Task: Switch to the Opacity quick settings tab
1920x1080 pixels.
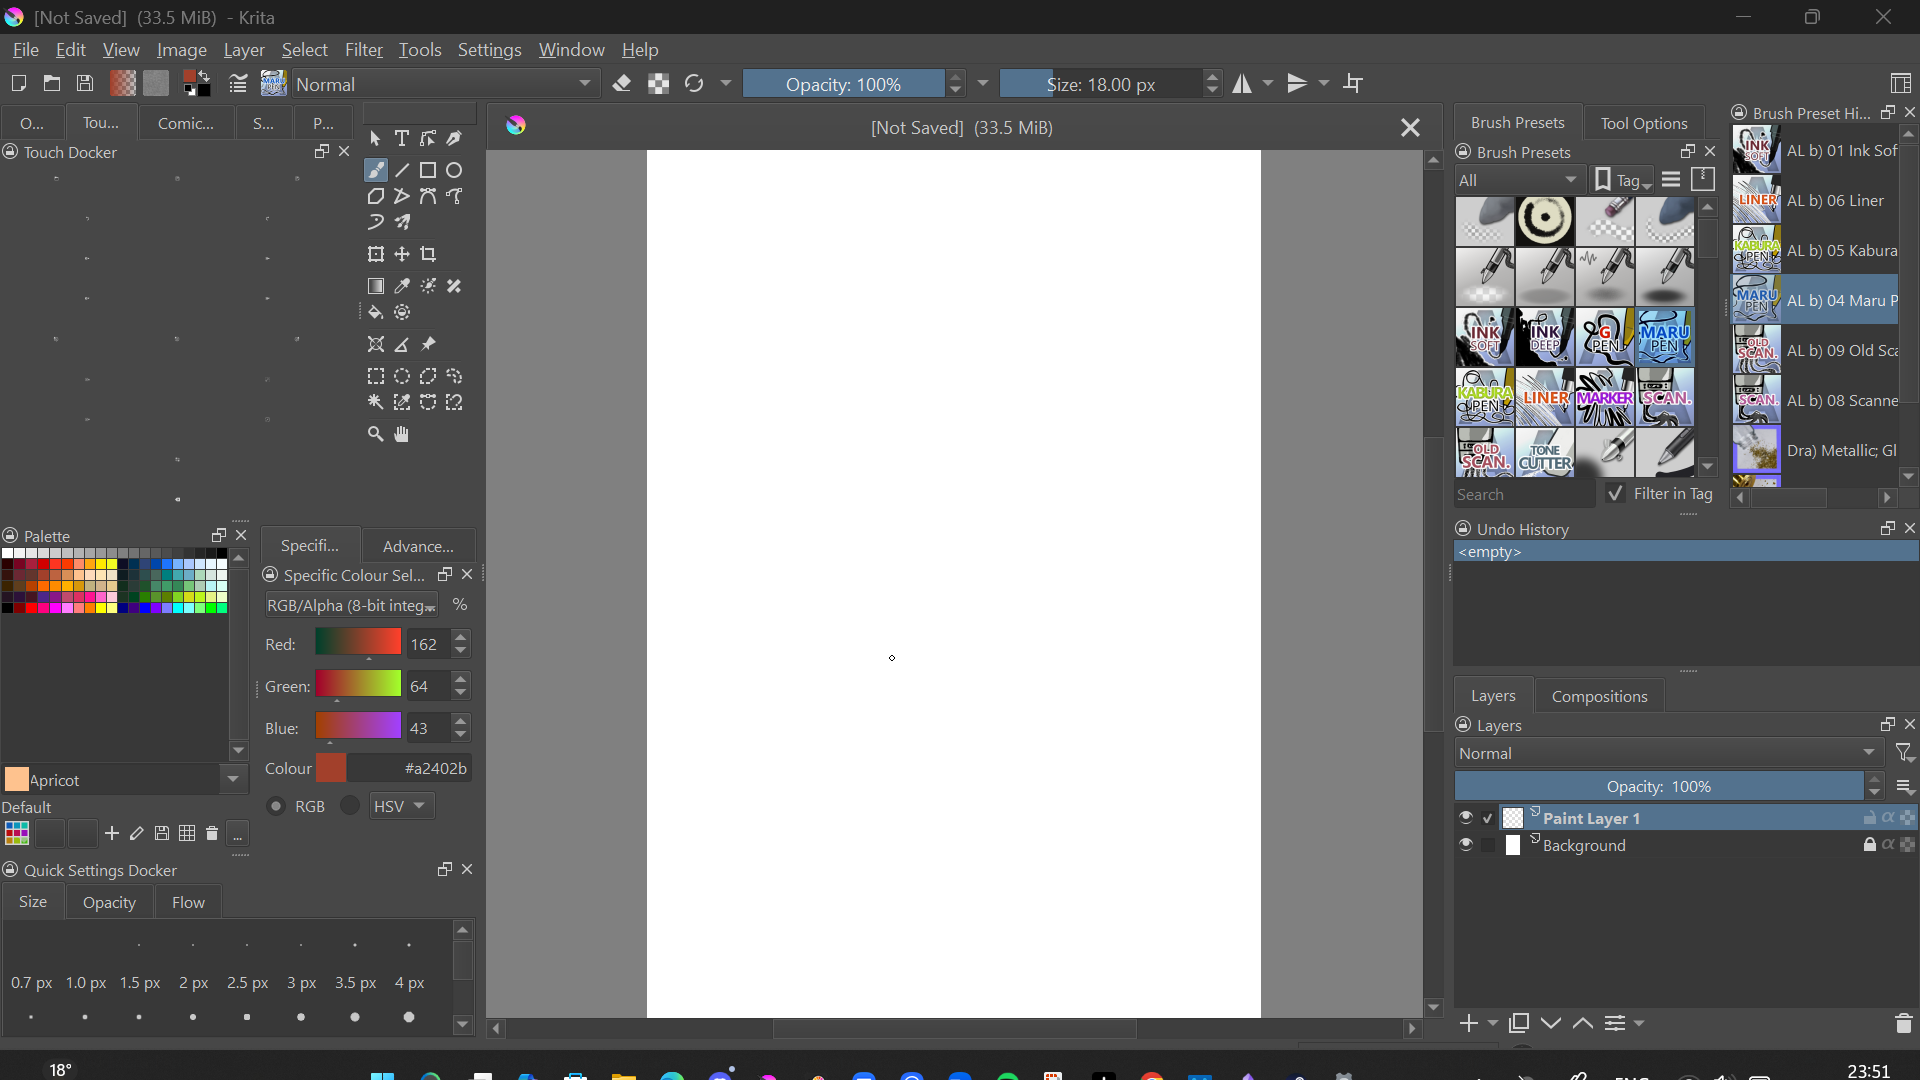Action: [x=109, y=903]
